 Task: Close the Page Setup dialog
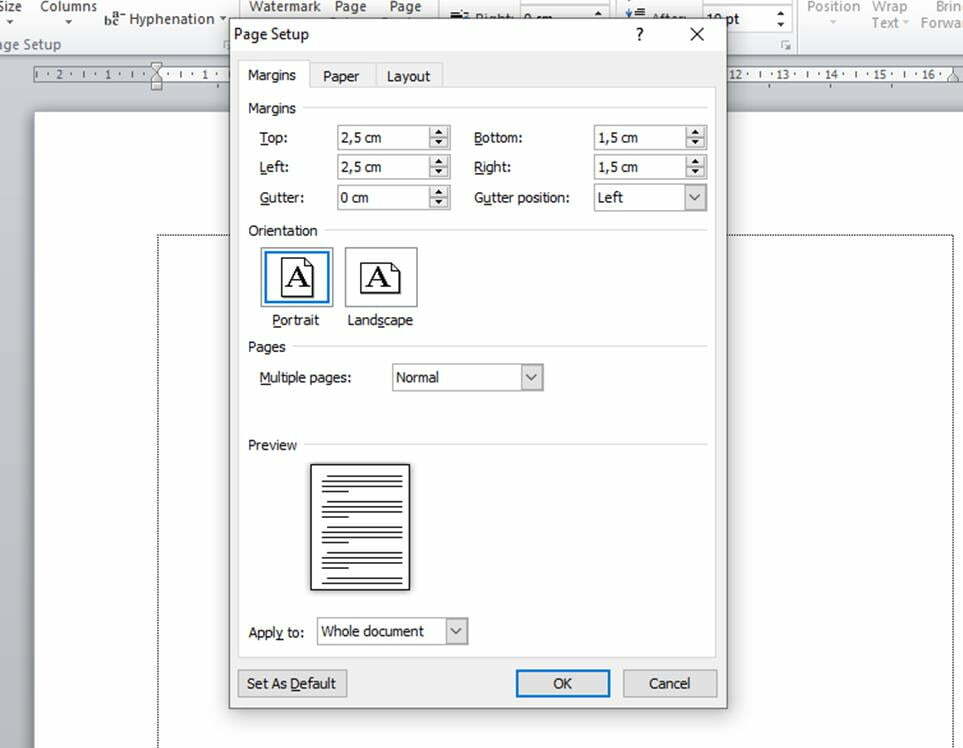(697, 34)
